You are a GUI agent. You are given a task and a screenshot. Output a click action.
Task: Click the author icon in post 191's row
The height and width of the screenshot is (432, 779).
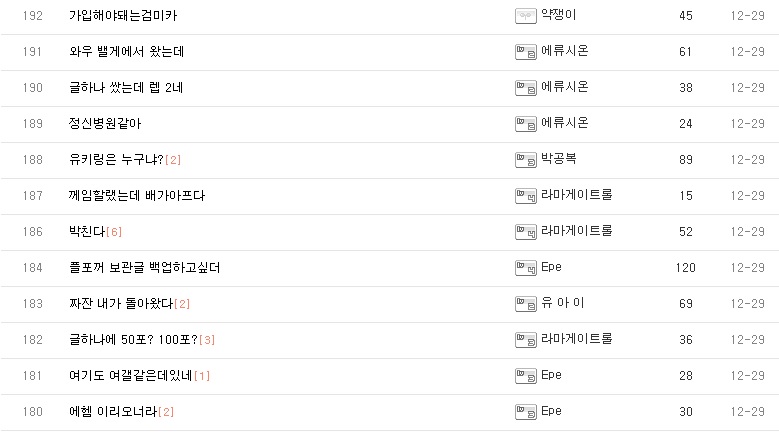(525, 52)
